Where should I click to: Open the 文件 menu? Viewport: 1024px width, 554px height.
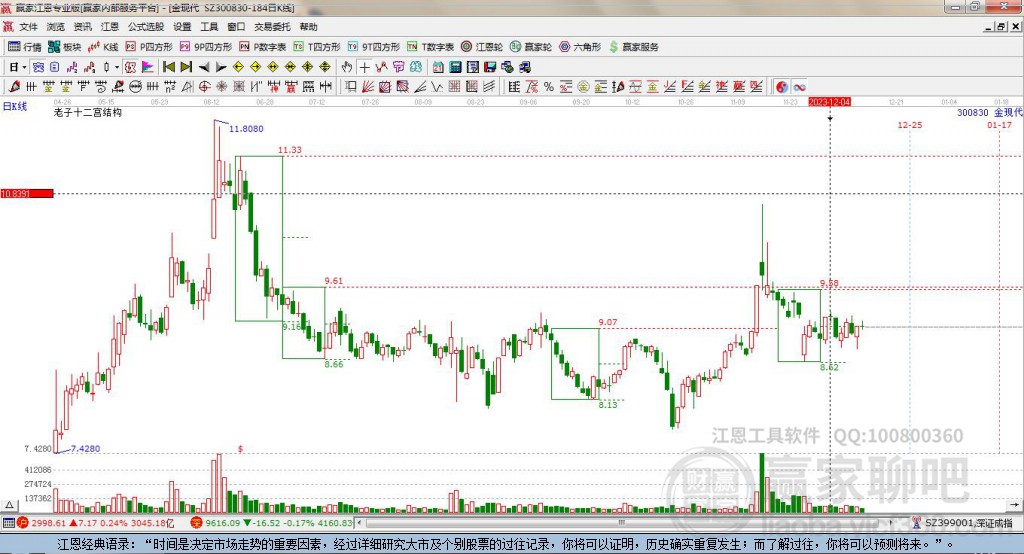pos(29,27)
